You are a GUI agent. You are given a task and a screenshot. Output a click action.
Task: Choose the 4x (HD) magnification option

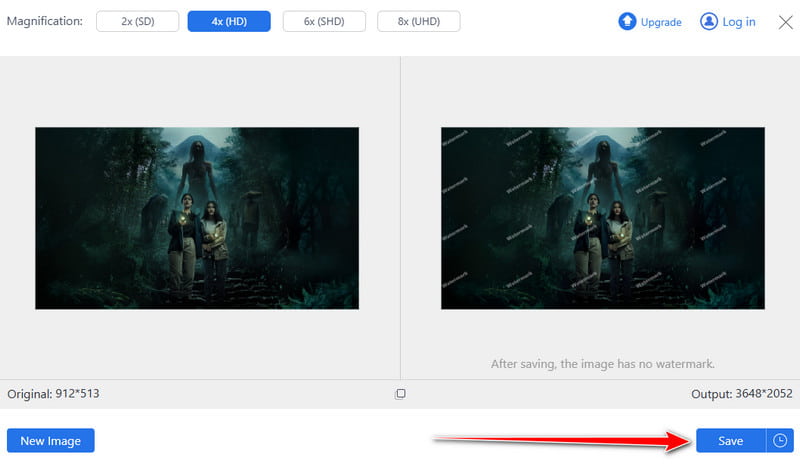point(229,21)
